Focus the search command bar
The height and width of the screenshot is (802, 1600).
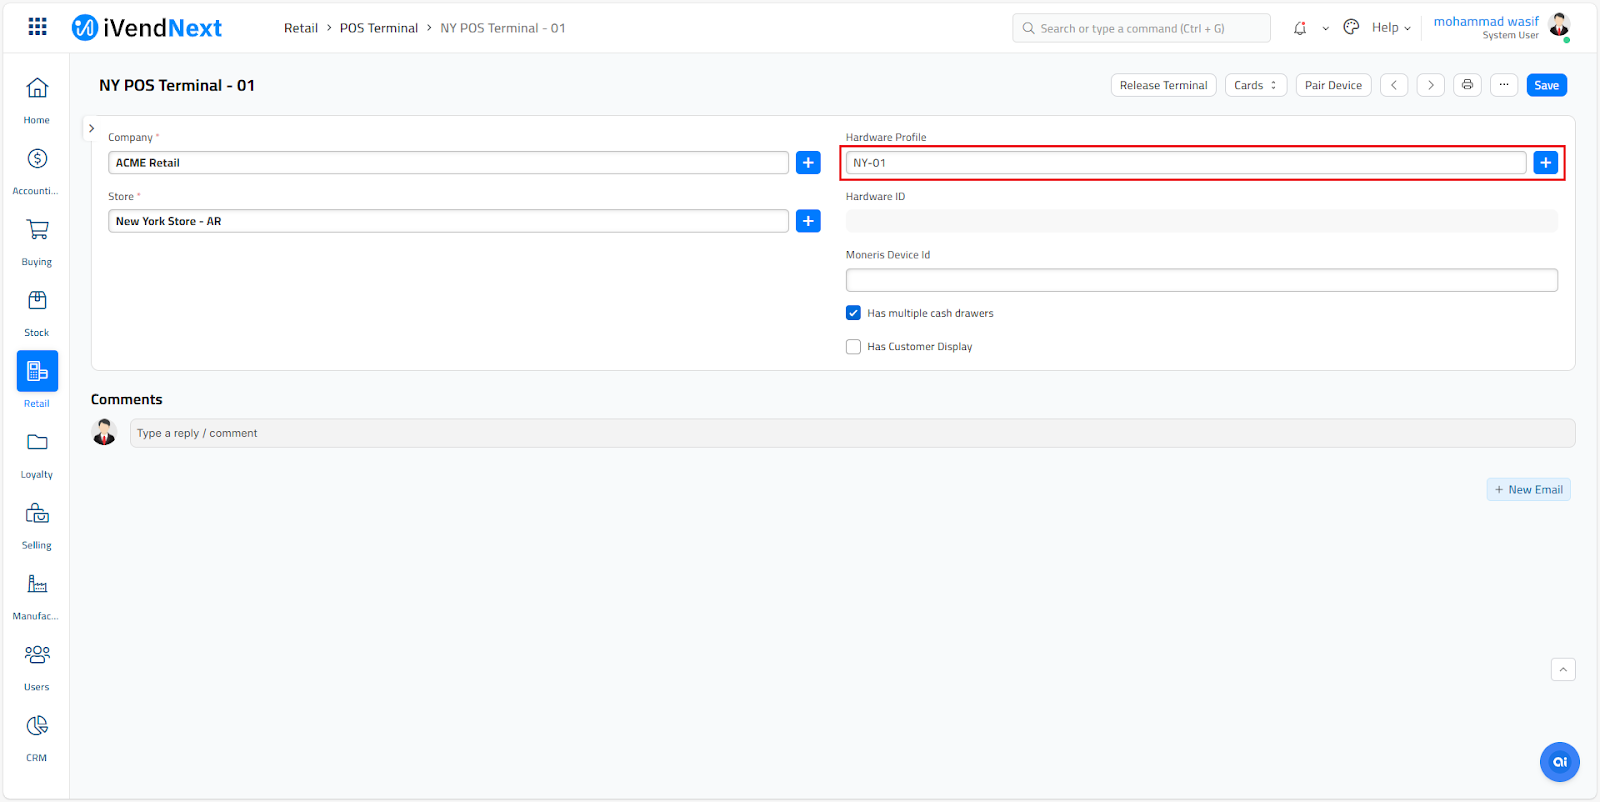click(x=1142, y=28)
